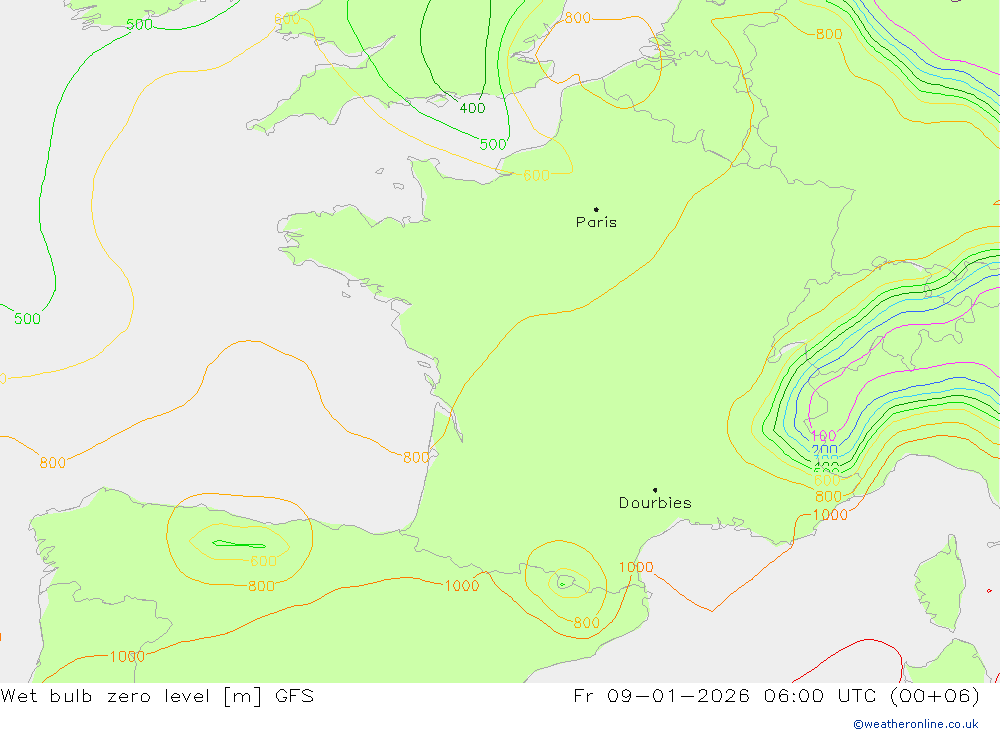Click the 'Wet bulb zero level [m] GFS' title
Screen dimensions: 1000x733
[x=158, y=695]
